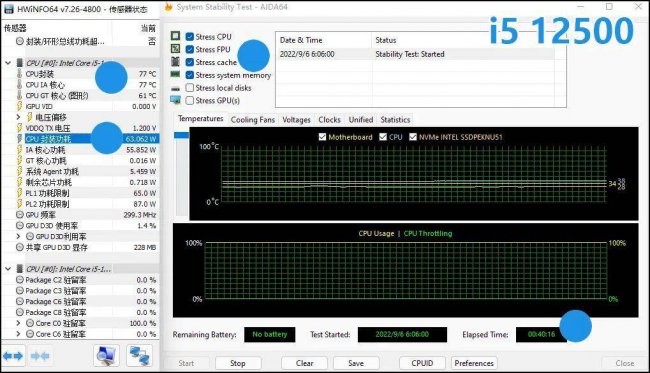This screenshot has width=650, height=373.
Task: Toggle the Motherboard graph checkbox
Action: click(x=322, y=137)
